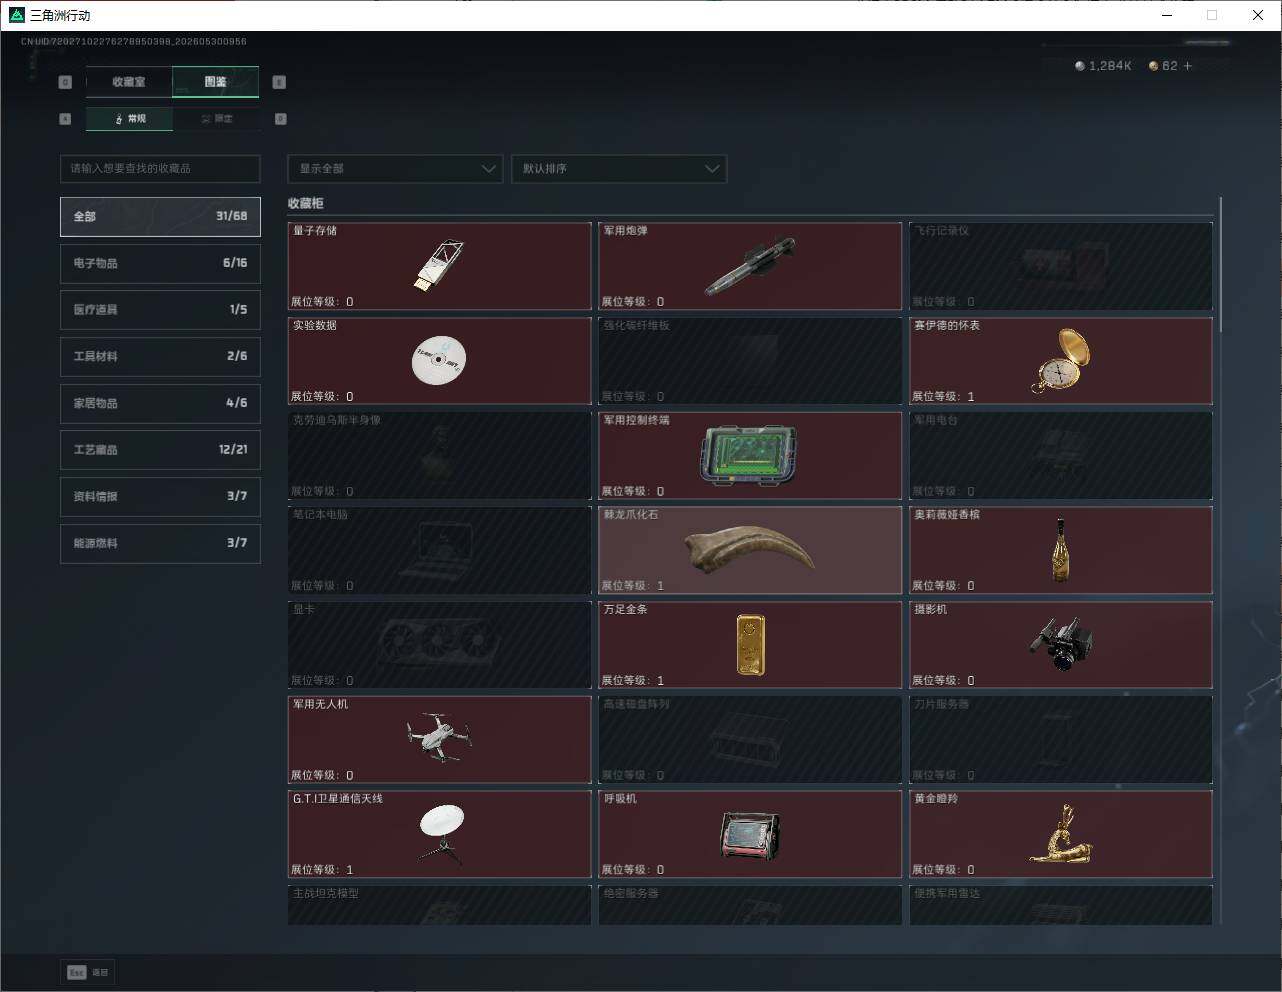
Task: Open the 摄影机 camera item
Action: click(x=1061, y=645)
